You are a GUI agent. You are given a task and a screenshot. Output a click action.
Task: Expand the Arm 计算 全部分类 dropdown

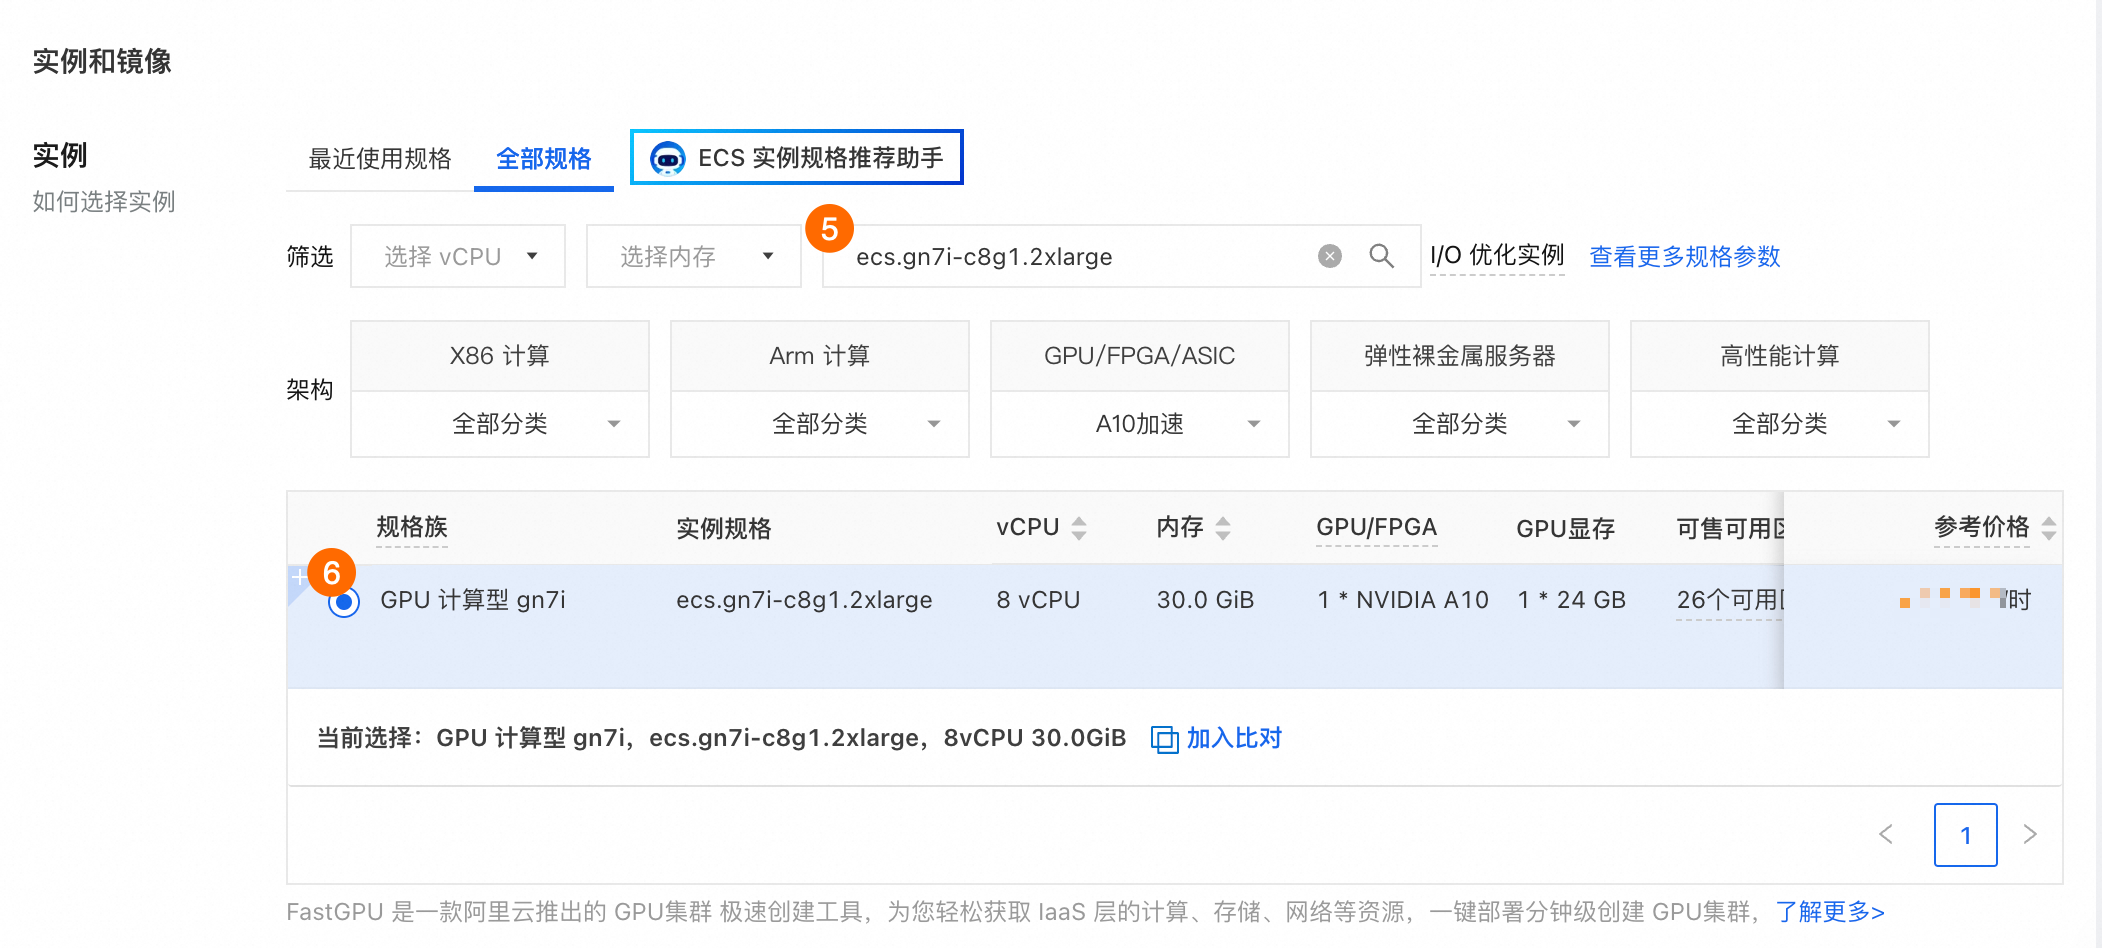click(x=820, y=424)
